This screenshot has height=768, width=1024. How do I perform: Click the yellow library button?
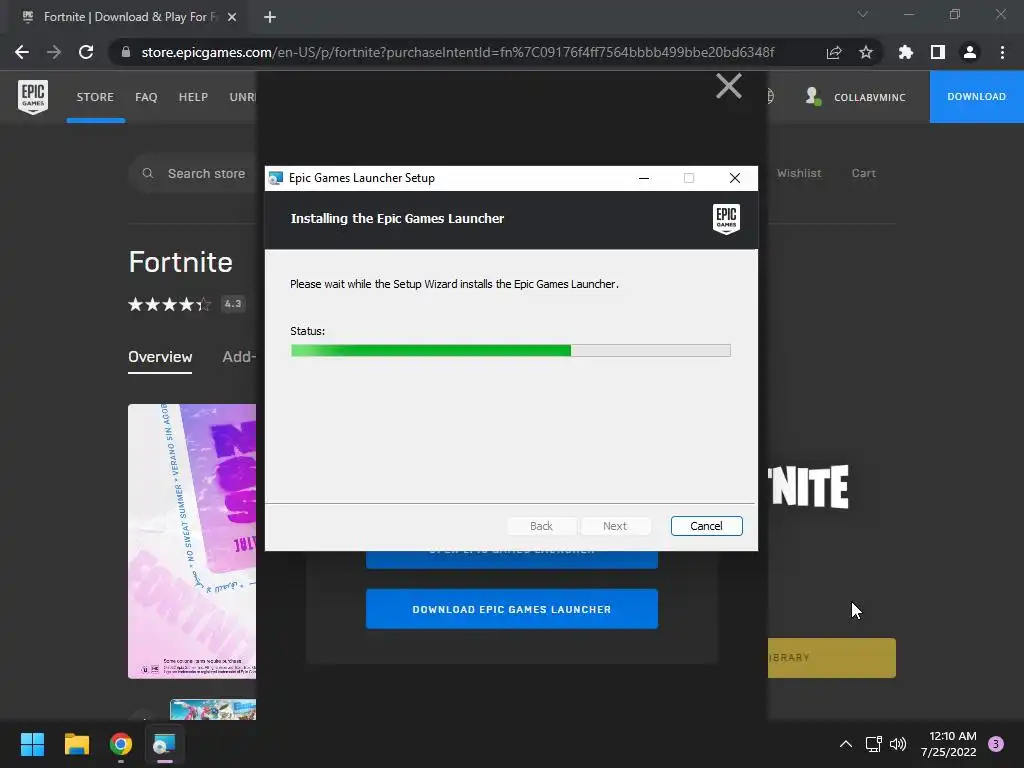[x=831, y=658]
